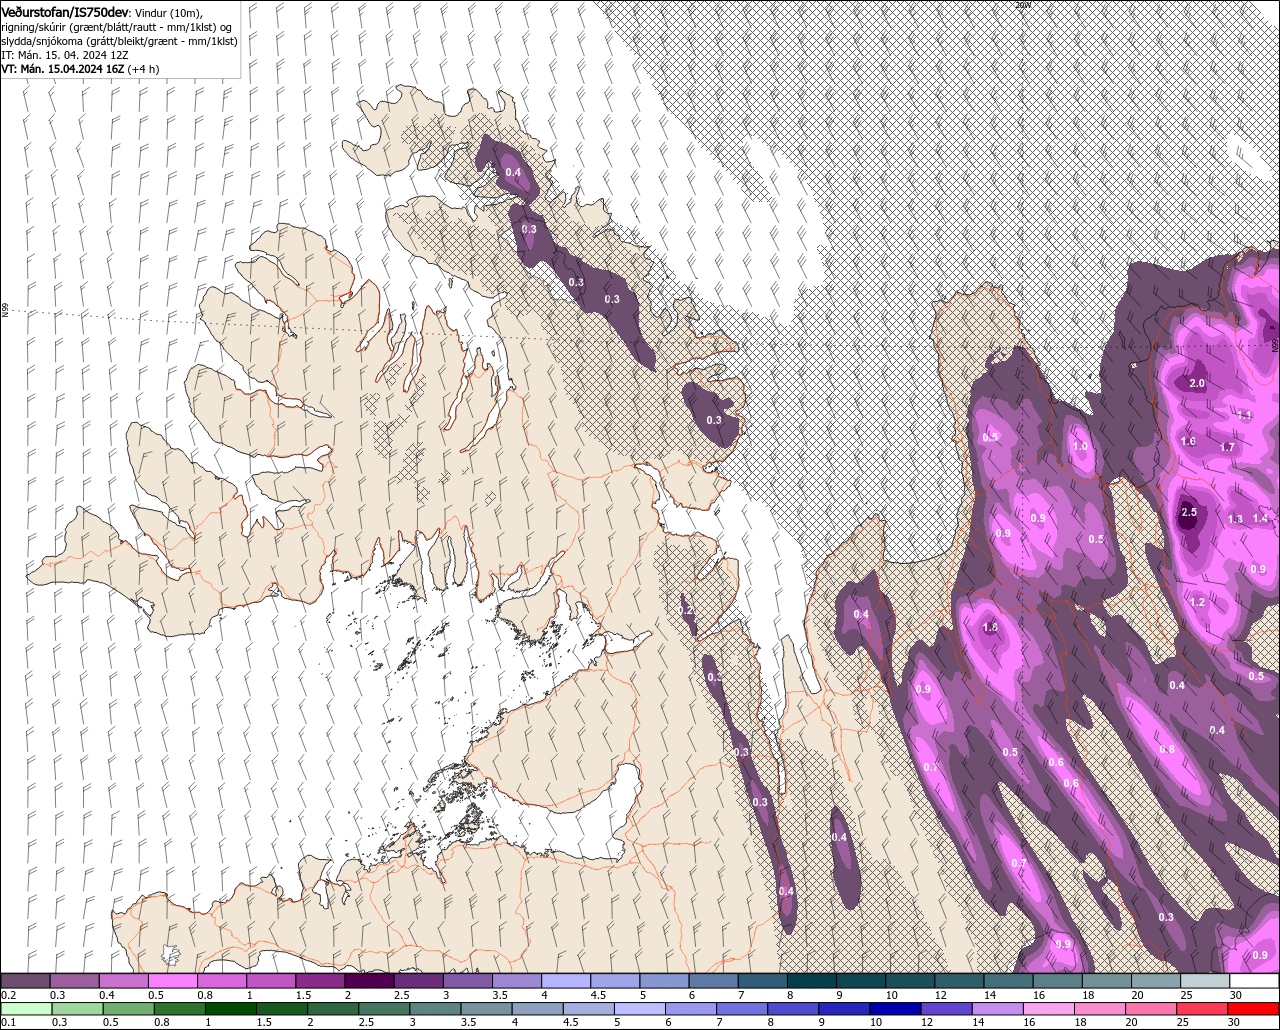Image resolution: width=1280 pixels, height=1030 pixels.
Task: Click the slate blue swatch labeled 6 in top legend row
Action: click(x=715, y=982)
